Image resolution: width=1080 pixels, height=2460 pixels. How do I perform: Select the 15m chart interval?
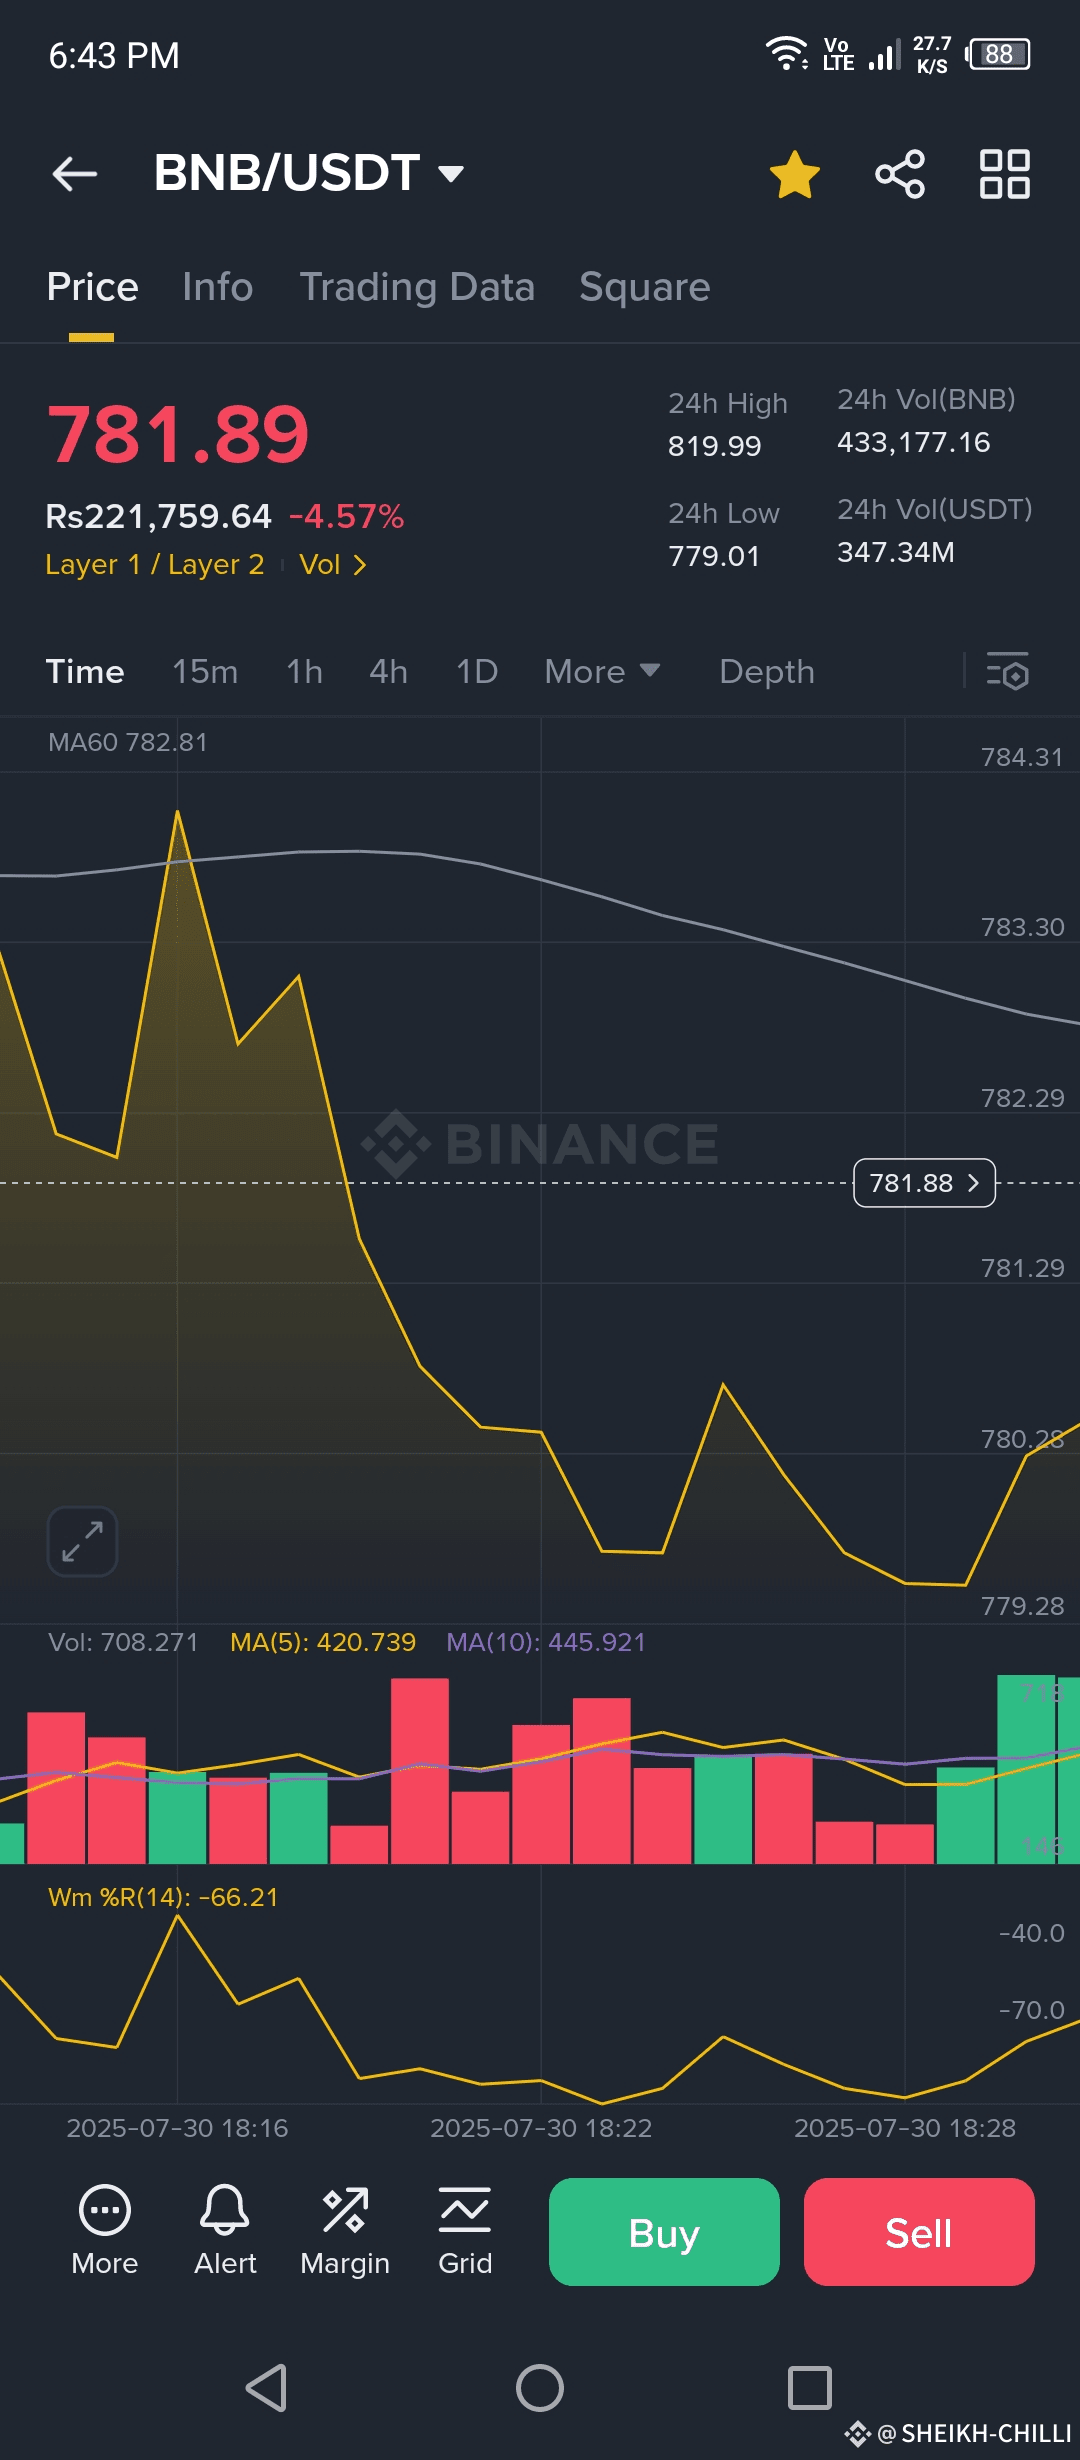coord(205,672)
